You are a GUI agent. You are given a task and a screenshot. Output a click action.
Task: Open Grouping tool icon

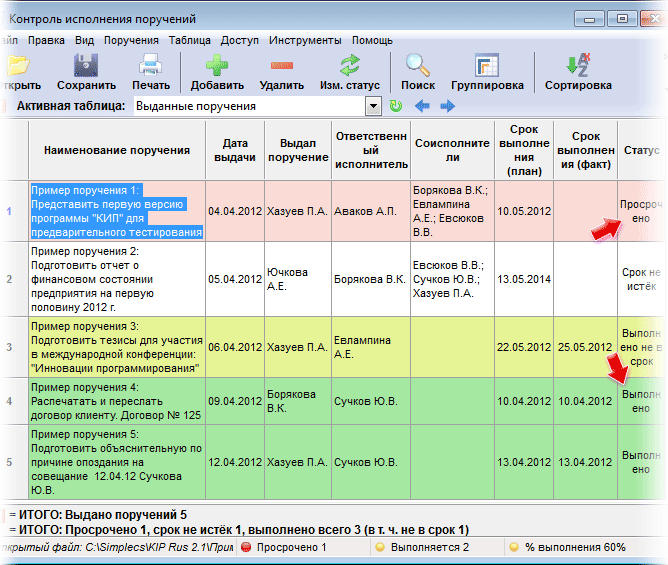click(487, 65)
